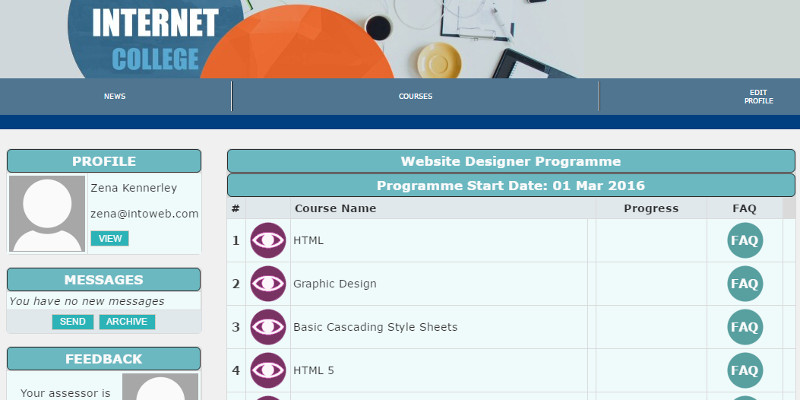Screen dimensions: 800x400
Task: Open FAQ for Graphic Design course
Action: pyautogui.click(x=745, y=284)
